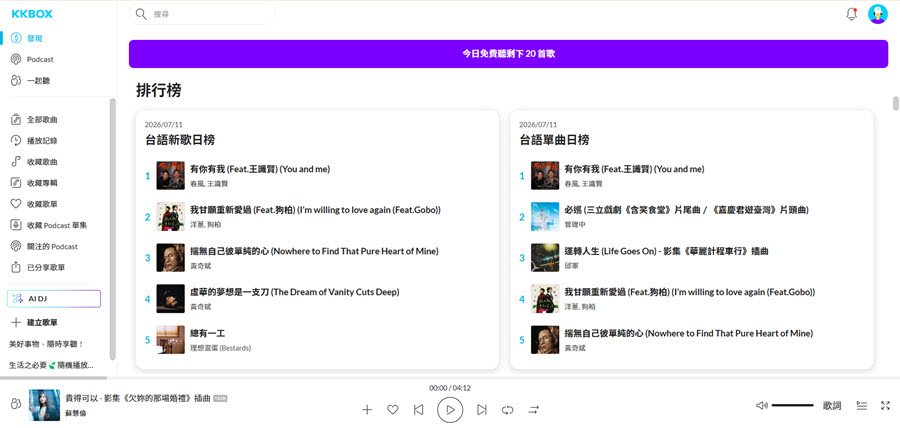This screenshot has height=428, width=900.
Task: Open the notifications bell
Action: [x=852, y=14]
